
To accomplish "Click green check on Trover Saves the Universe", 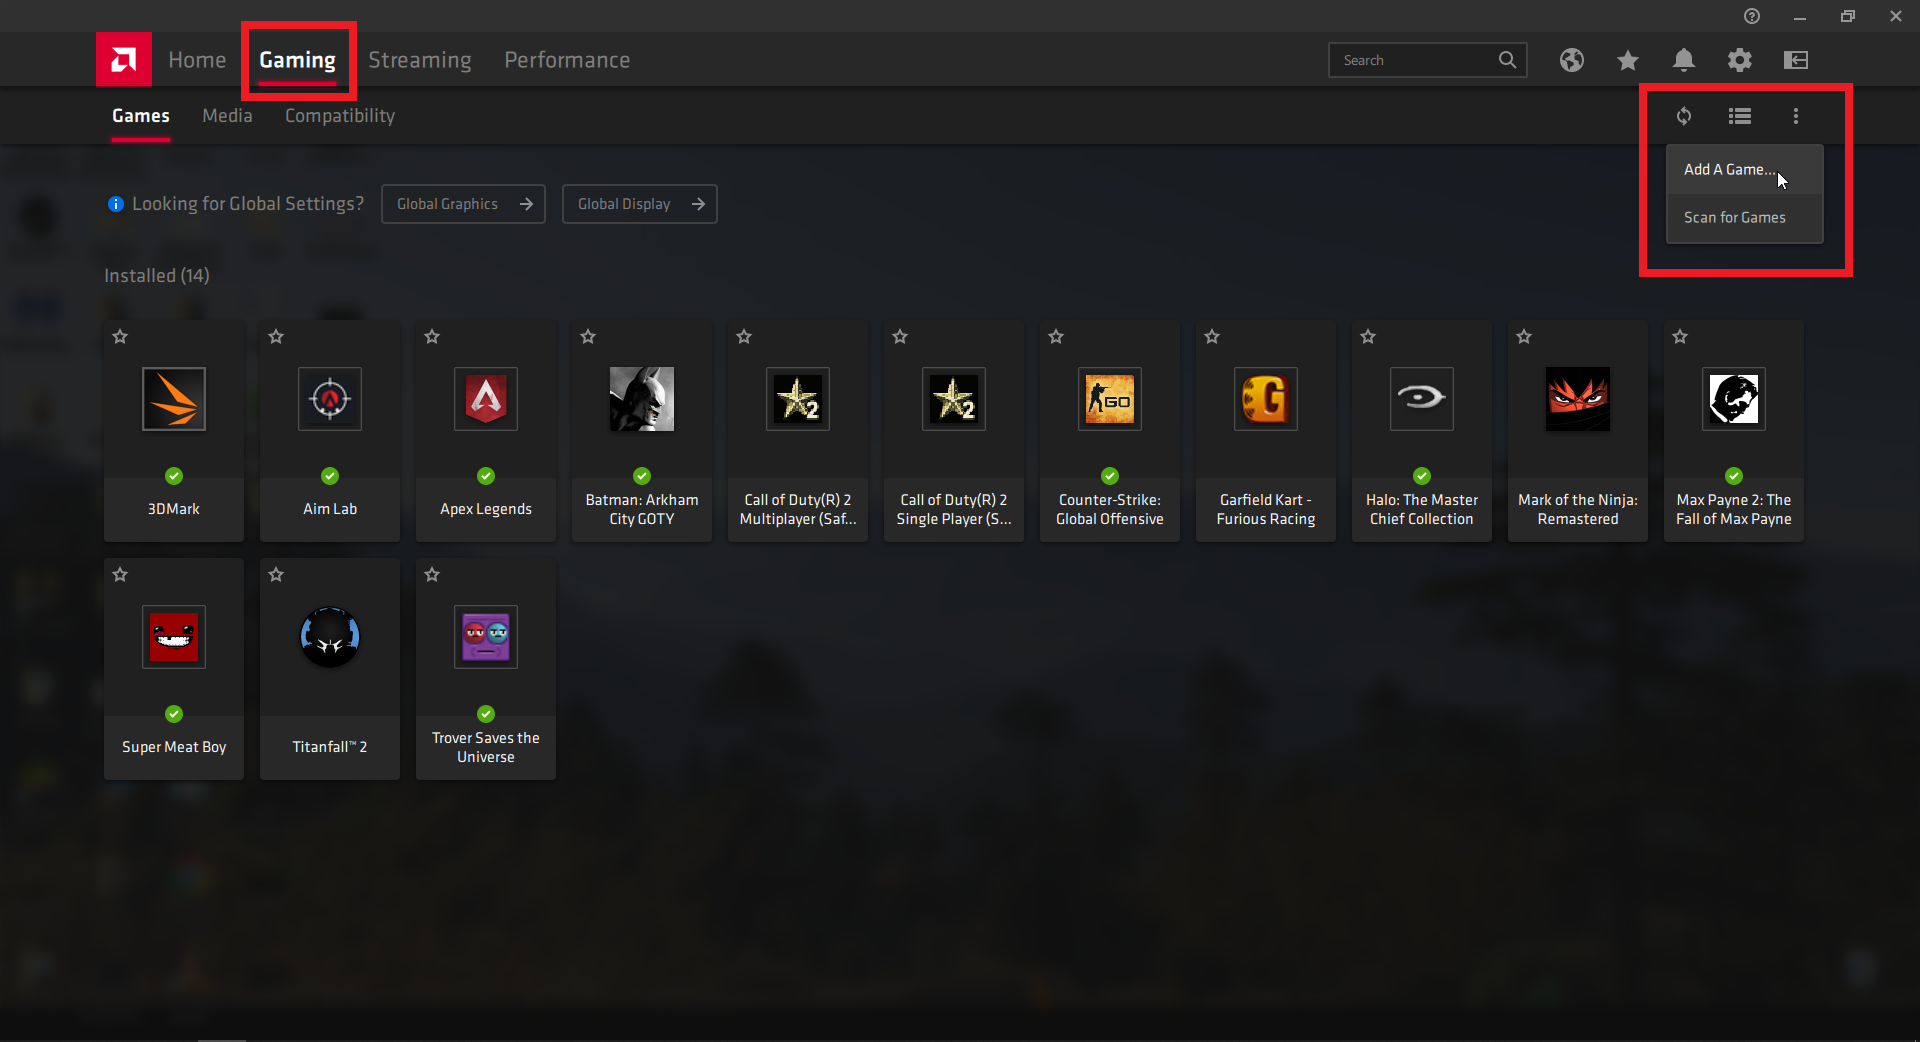I will 486,714.
